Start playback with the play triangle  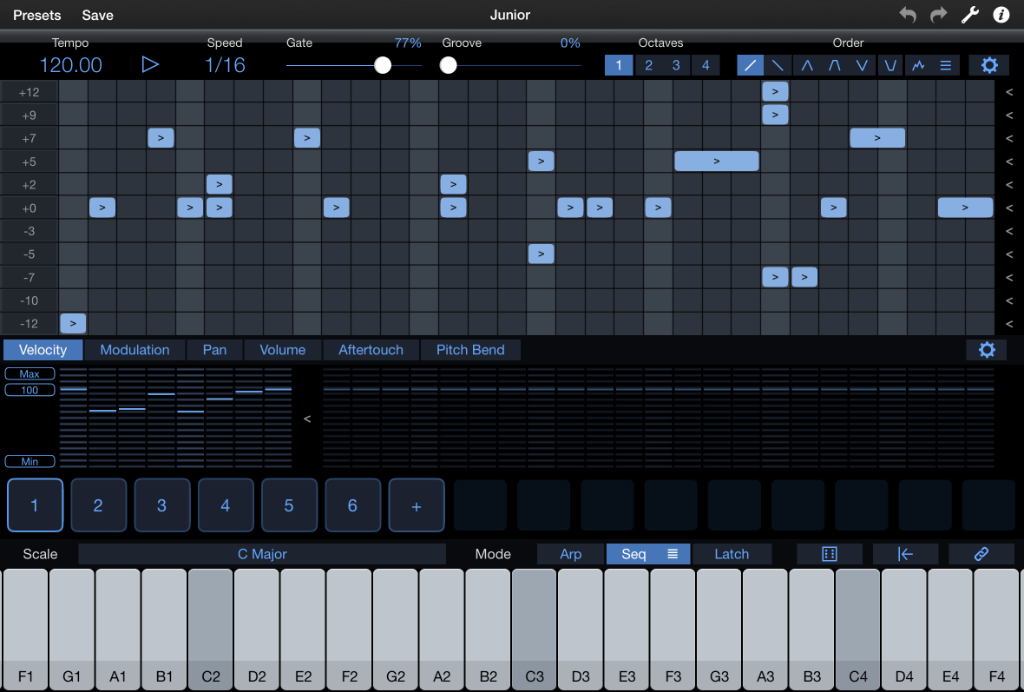tap(150, 65)
